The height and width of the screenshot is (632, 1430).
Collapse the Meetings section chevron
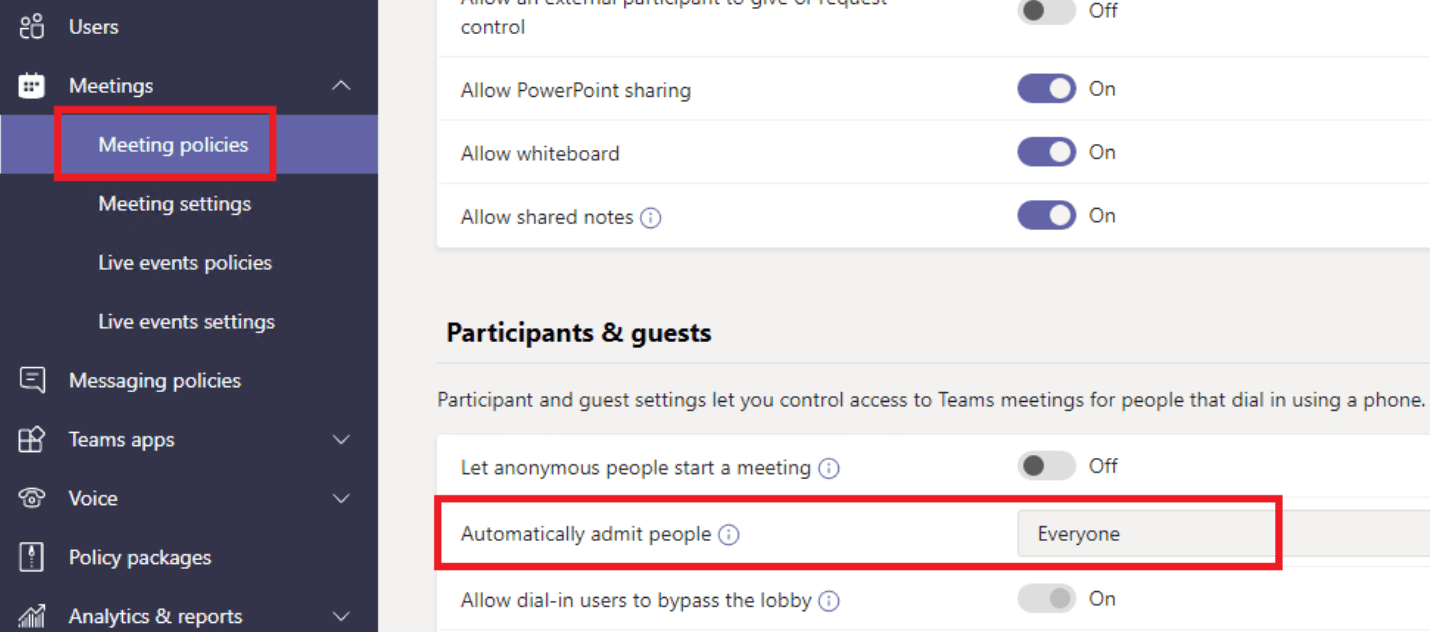click(341, 86)
